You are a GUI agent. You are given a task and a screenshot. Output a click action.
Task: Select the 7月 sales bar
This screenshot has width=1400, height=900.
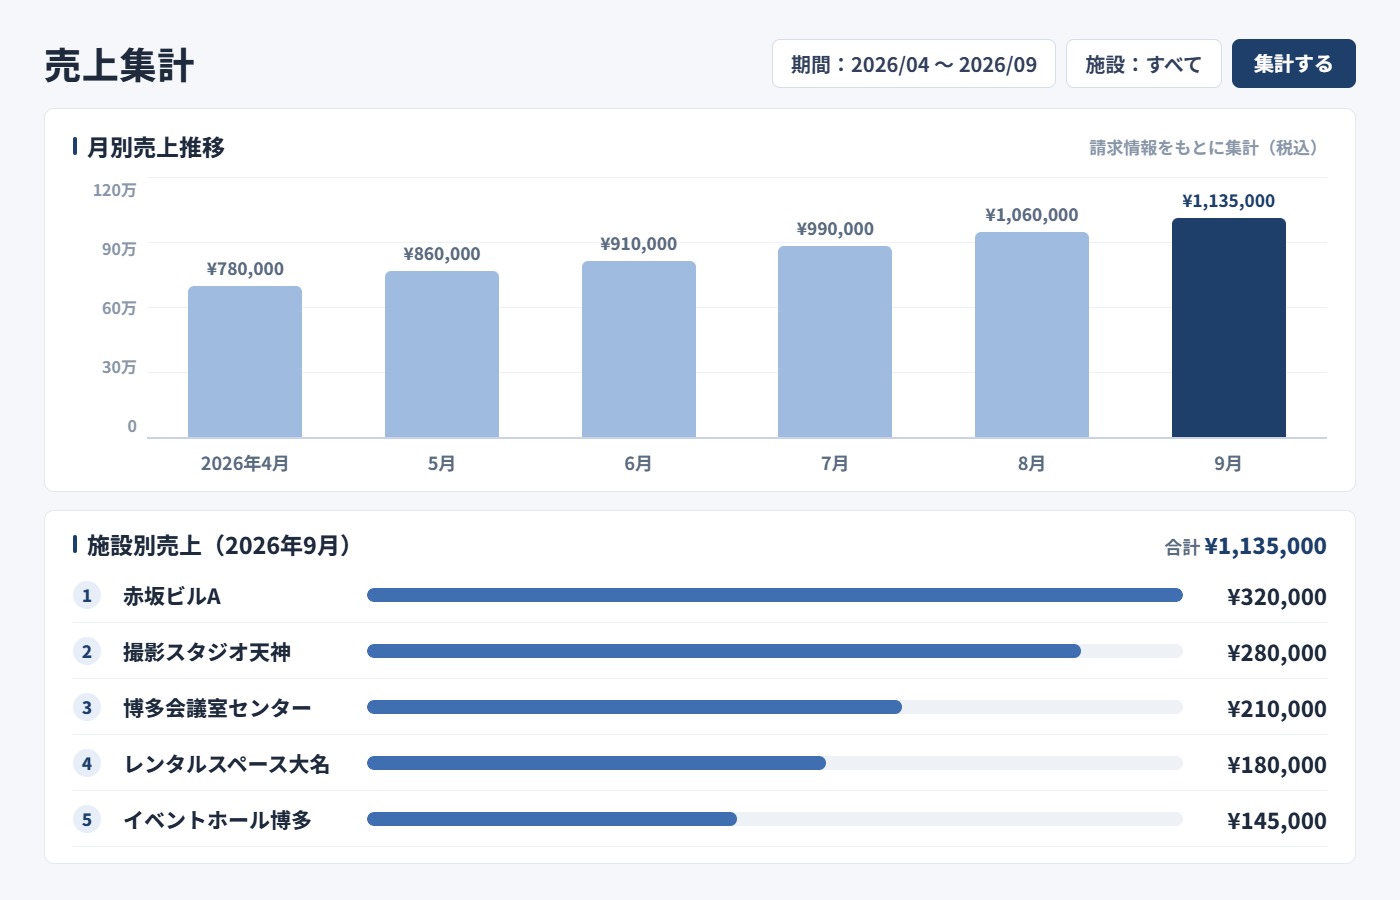pos(835,342)
